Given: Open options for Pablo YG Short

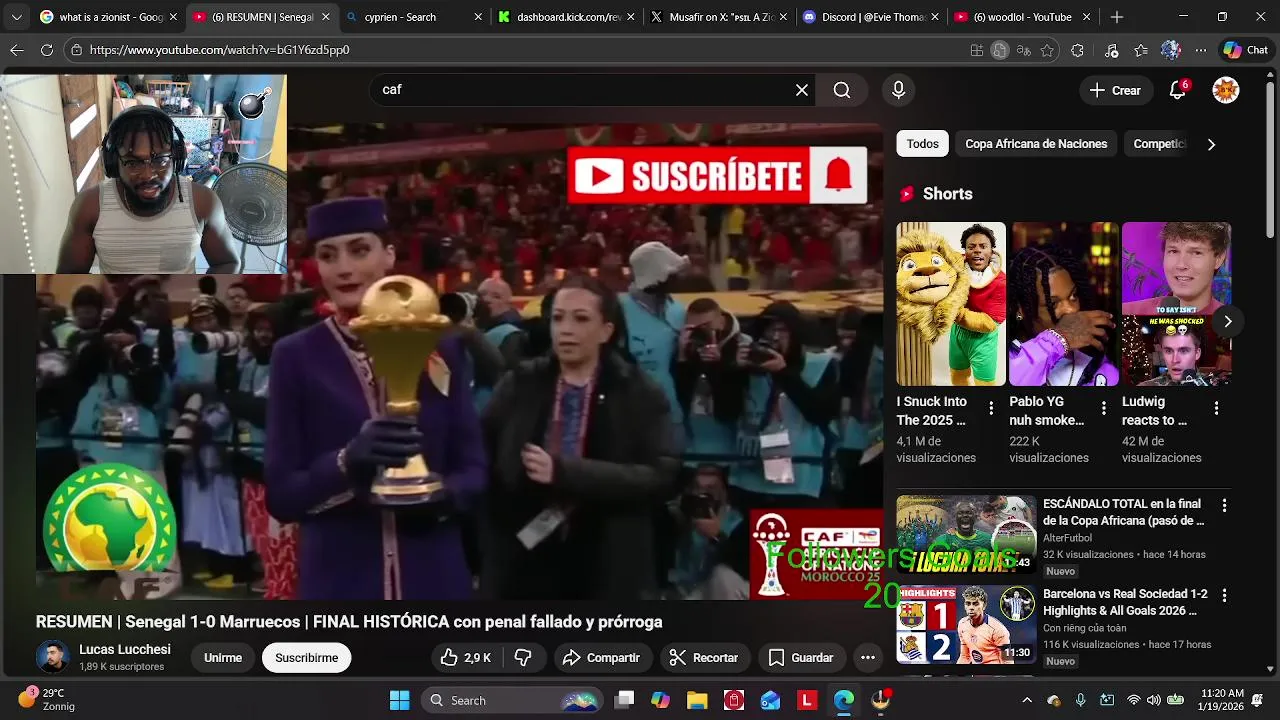Looking at the screenshot, I should pyautogui.click(x=1104, y=408).
